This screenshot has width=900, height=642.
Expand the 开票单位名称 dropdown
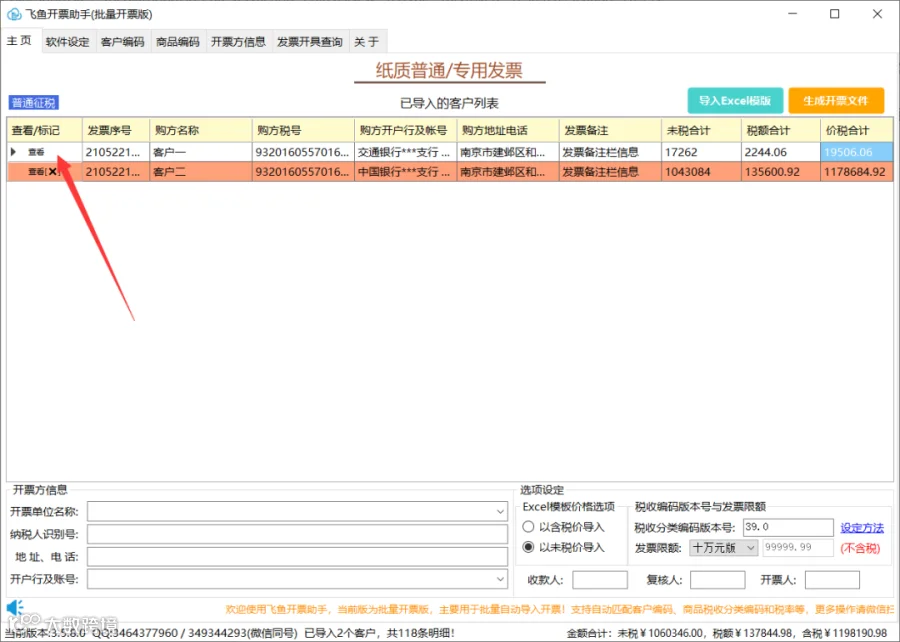point(500,511)
